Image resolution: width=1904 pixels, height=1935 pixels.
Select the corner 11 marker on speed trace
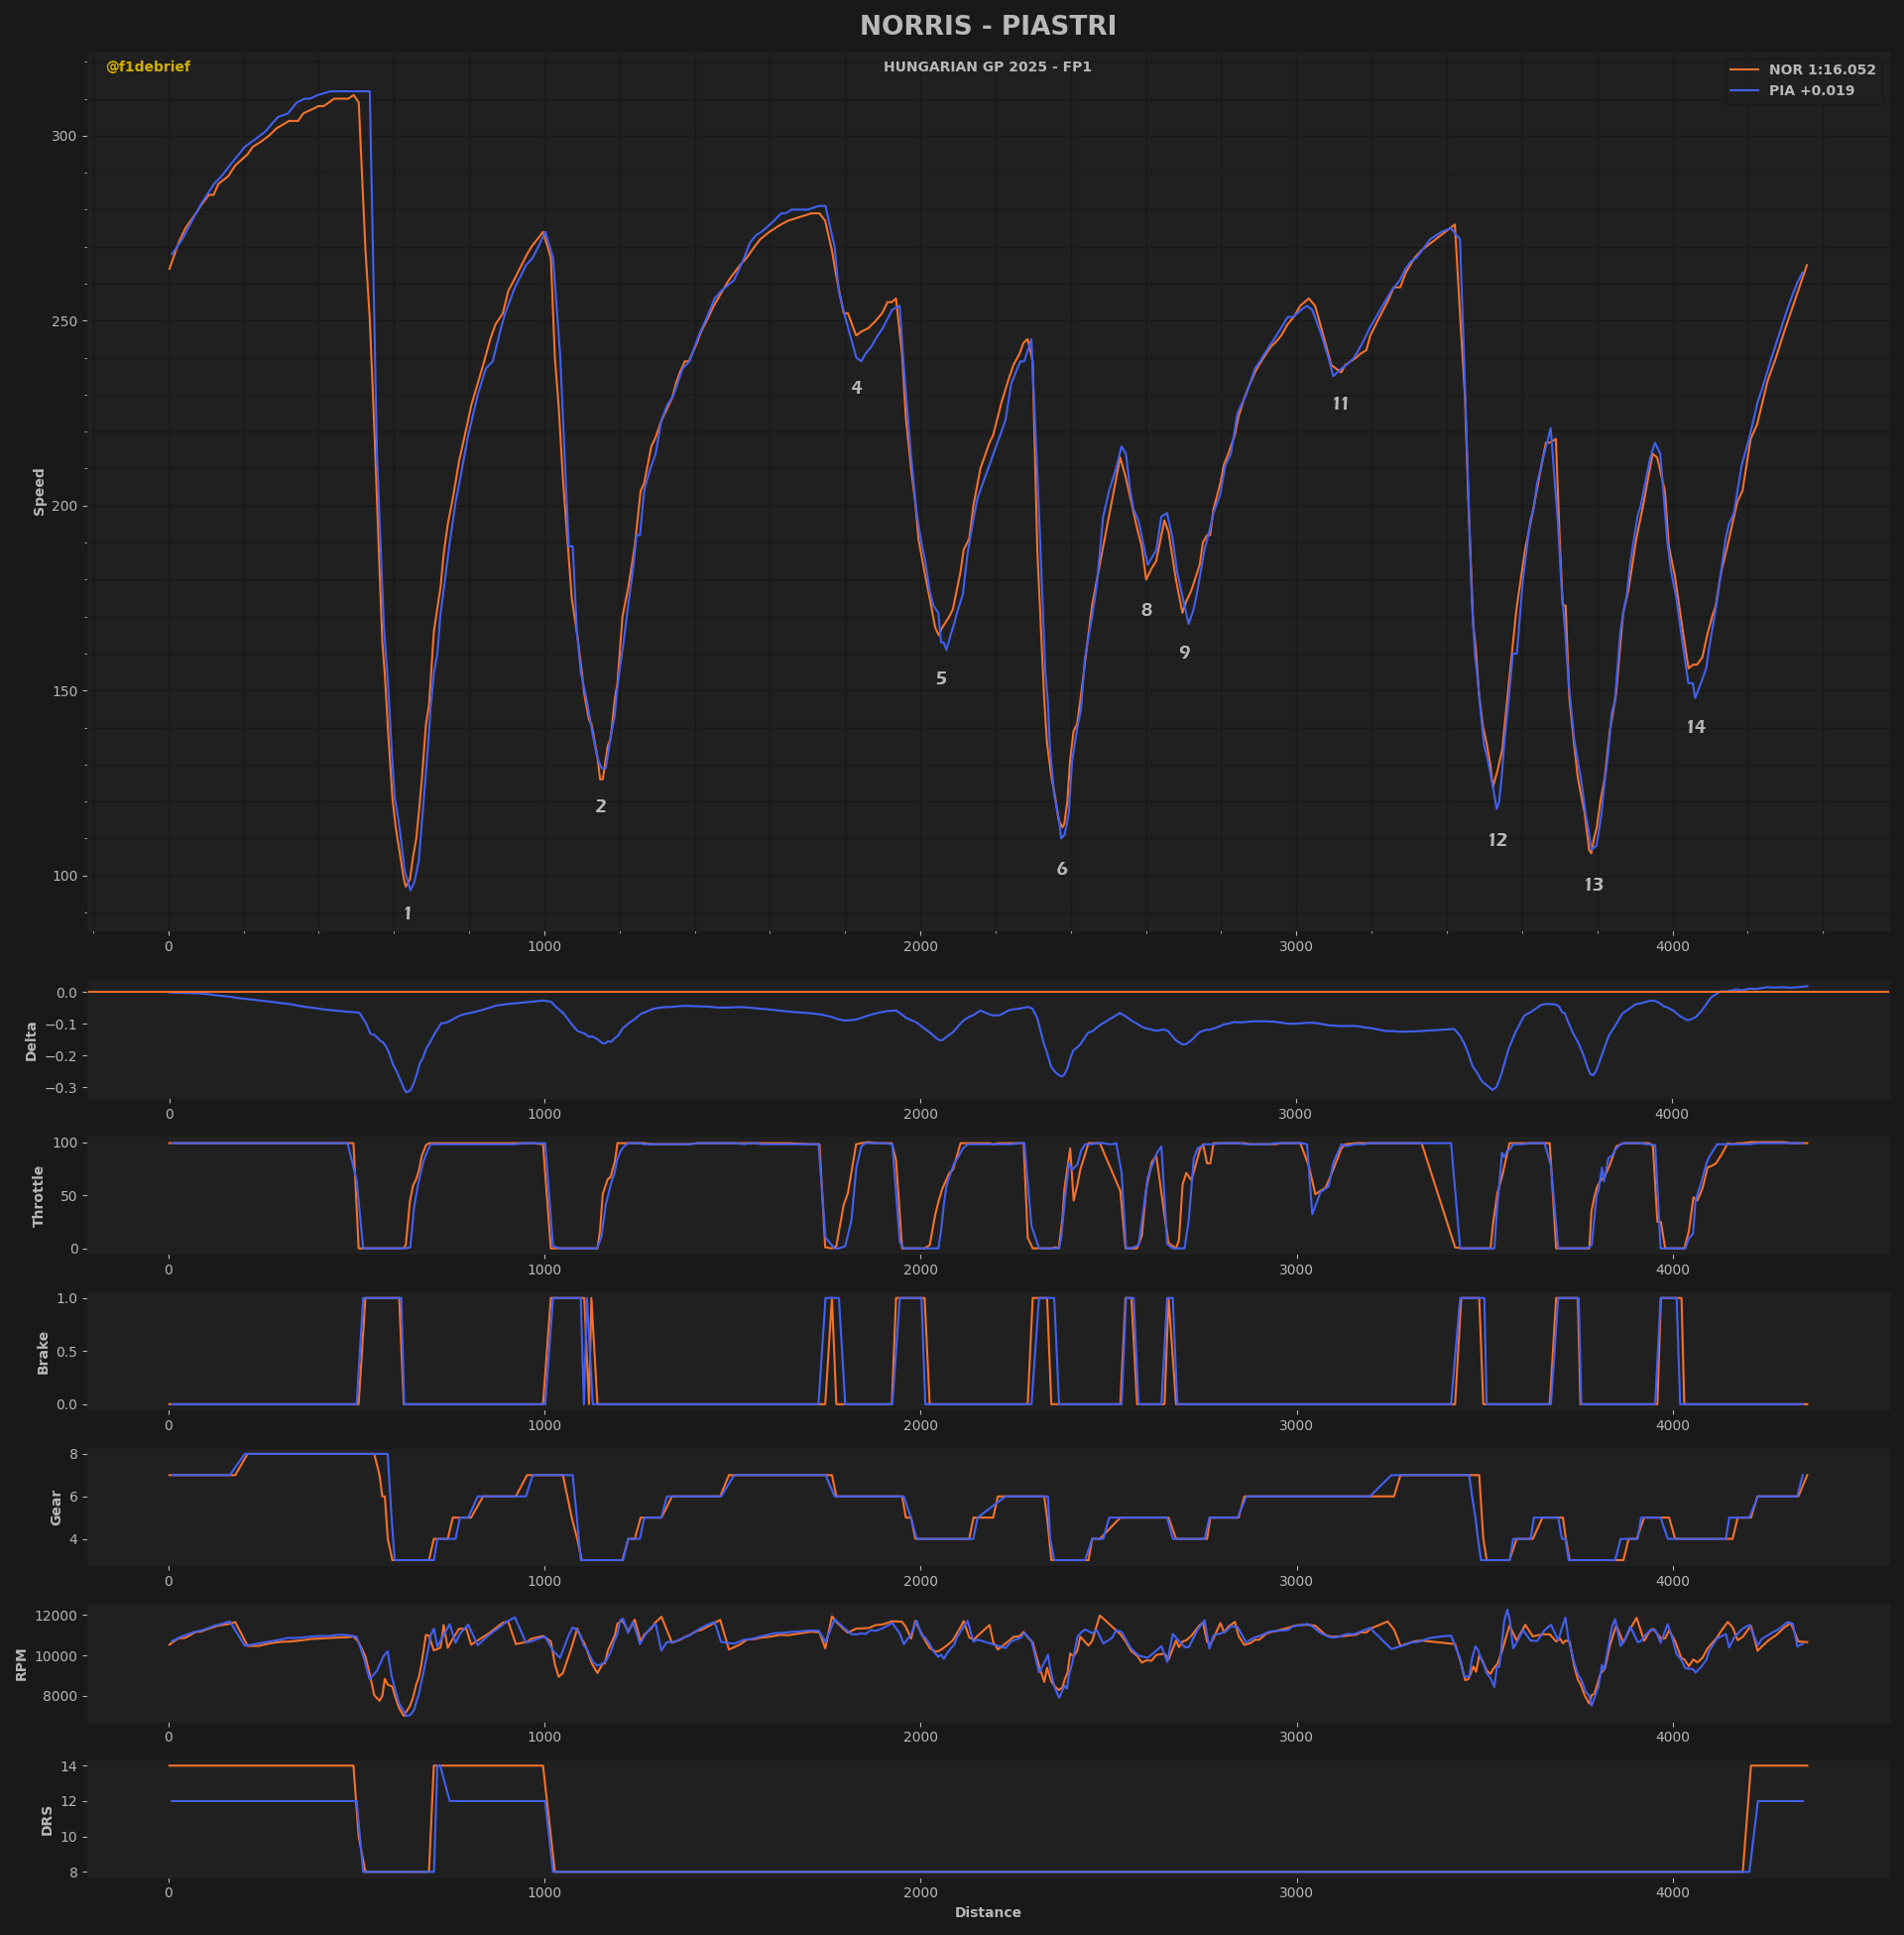[1341, 404]
